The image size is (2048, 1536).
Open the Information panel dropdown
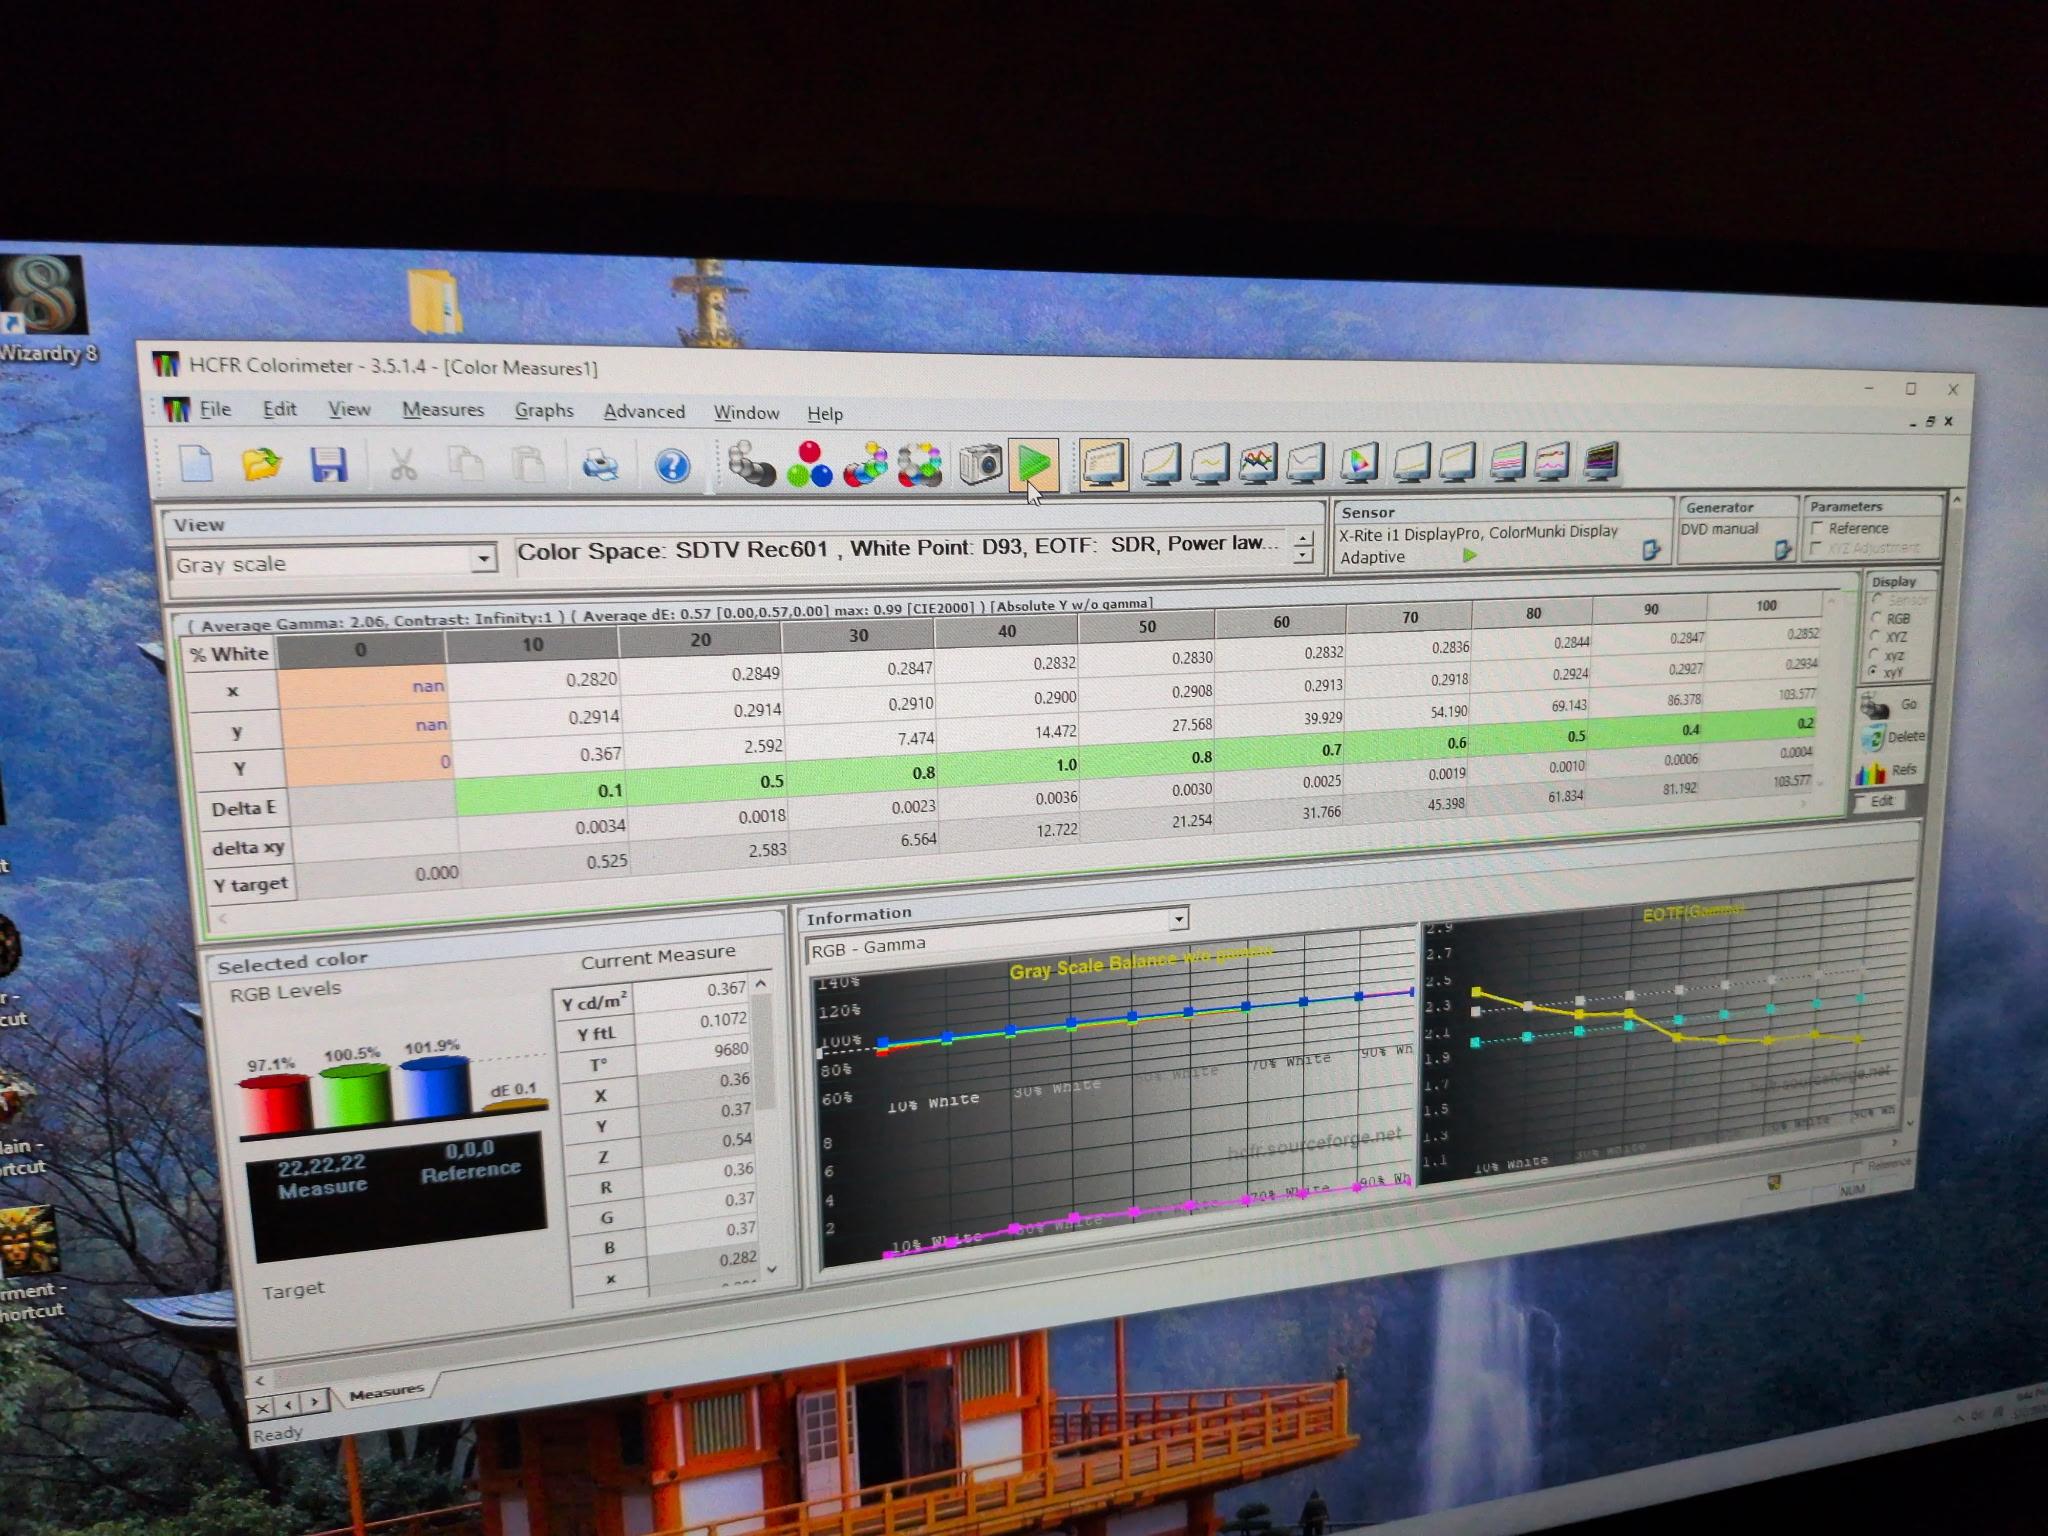[x=1179, y=918]
